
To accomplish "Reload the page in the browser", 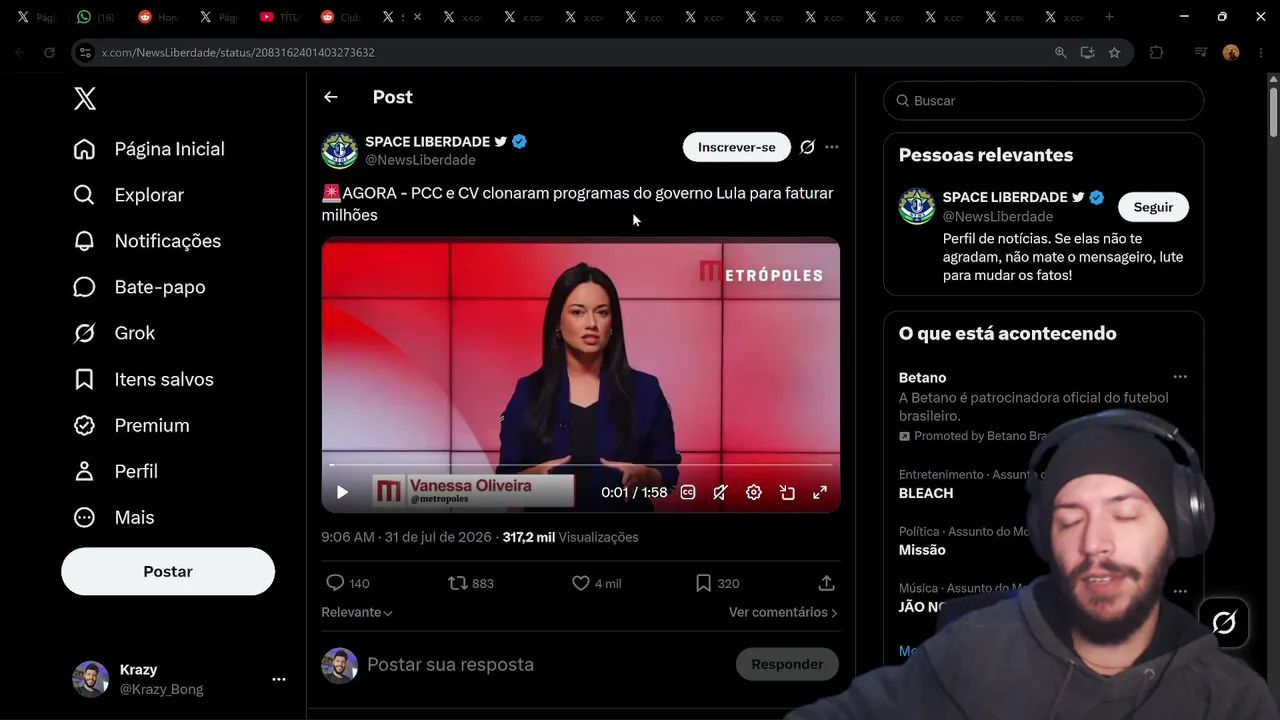I will pyautogui.click(x=49, y=53).
